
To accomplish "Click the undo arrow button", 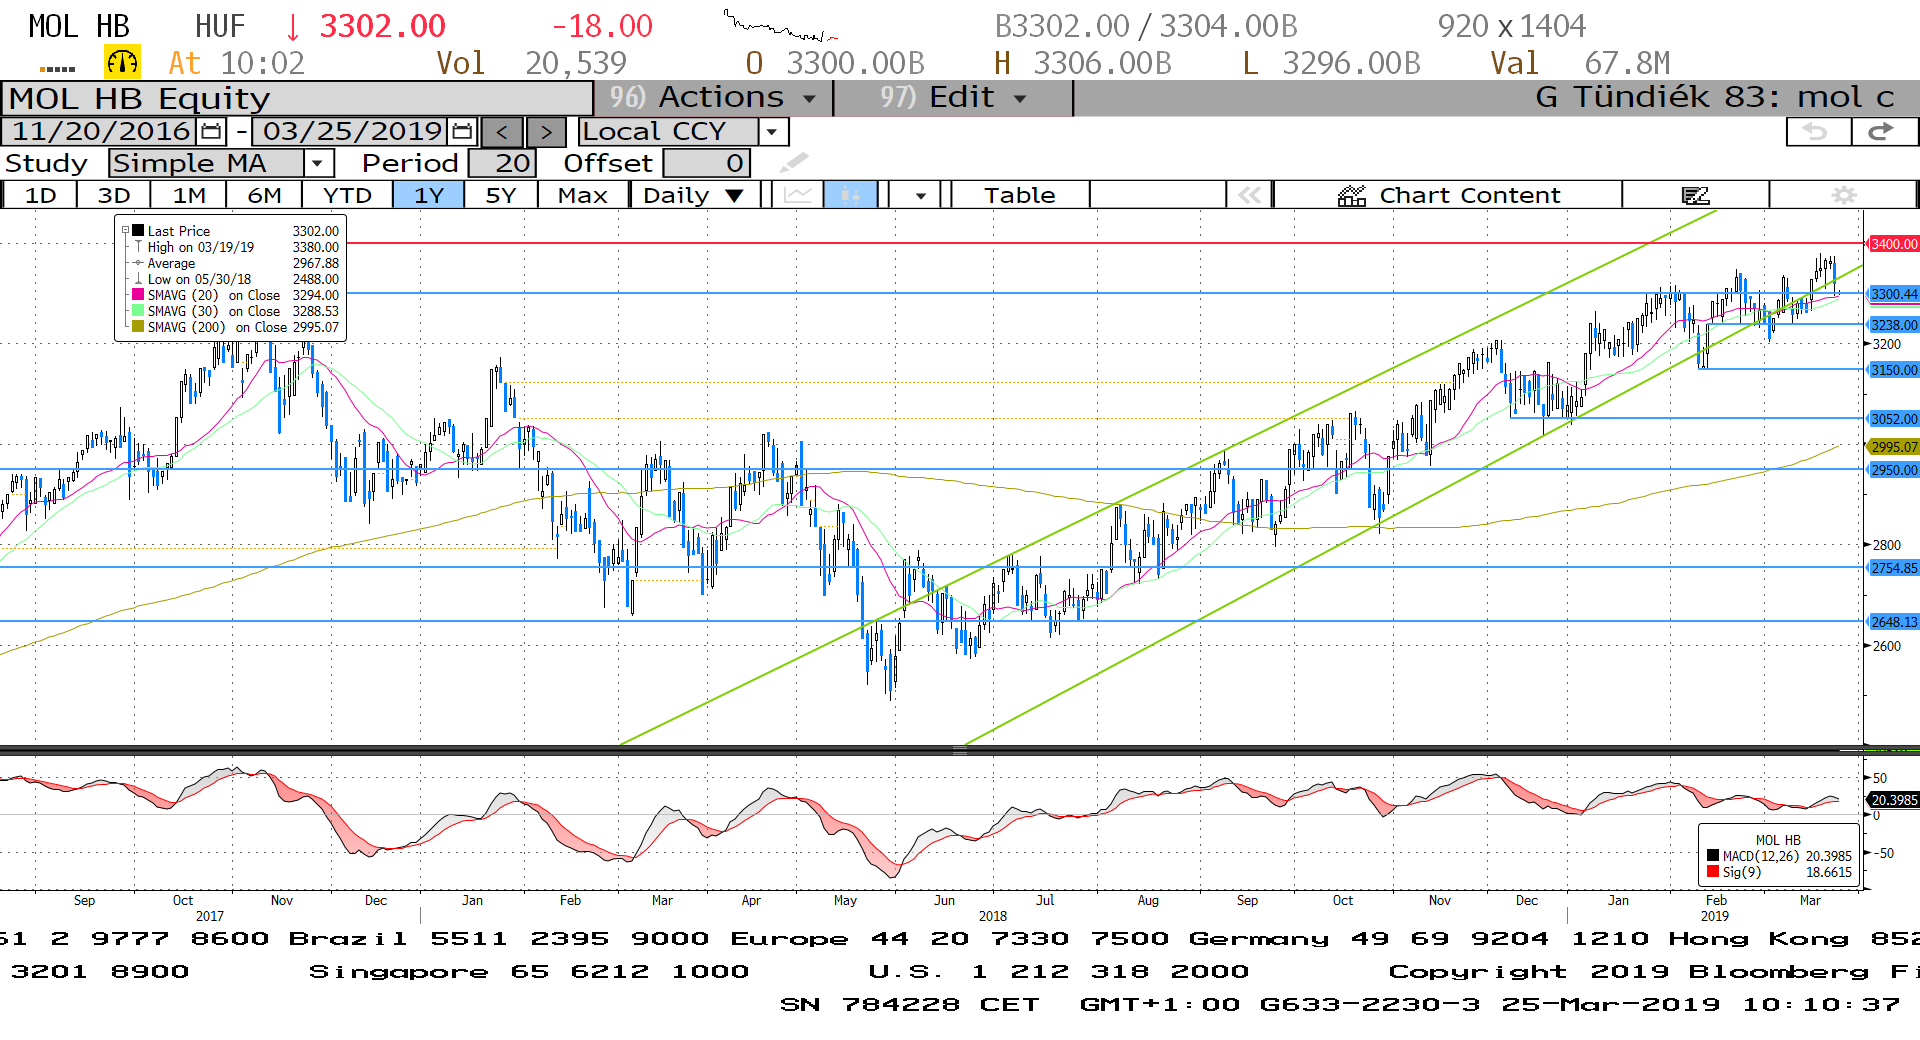I will [1818, 131].
